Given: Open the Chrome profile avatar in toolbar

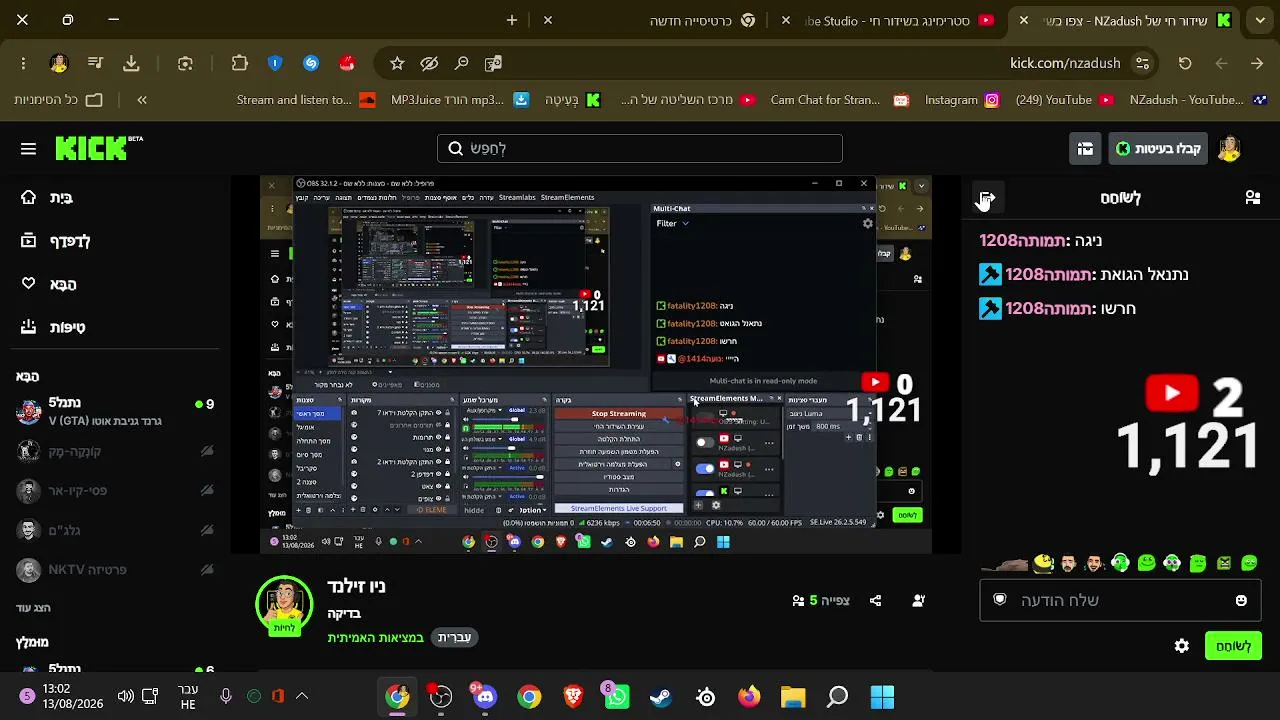Looking at the screenshot, I should click(x=59, y=63).
